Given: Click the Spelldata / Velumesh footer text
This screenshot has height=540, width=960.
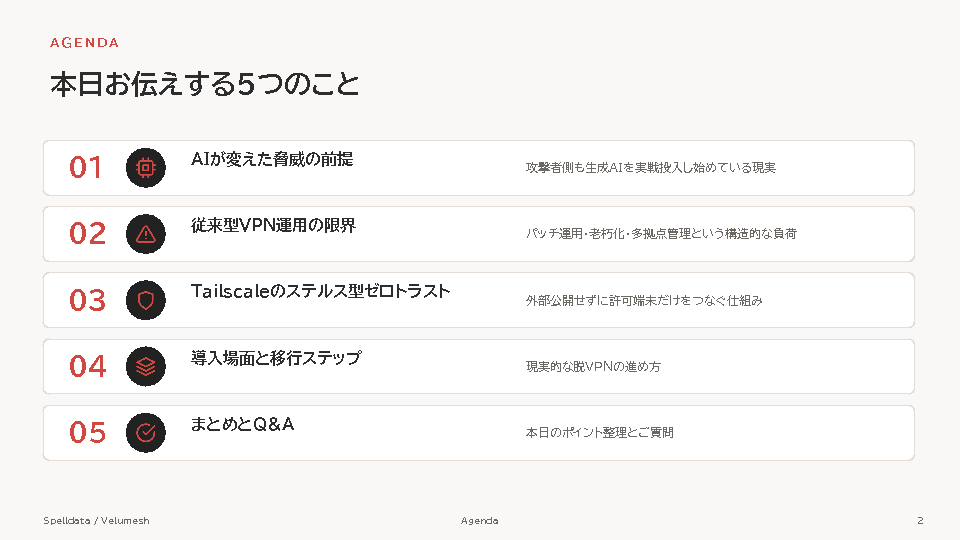Looking at the screenshot, I should (96, 520).
